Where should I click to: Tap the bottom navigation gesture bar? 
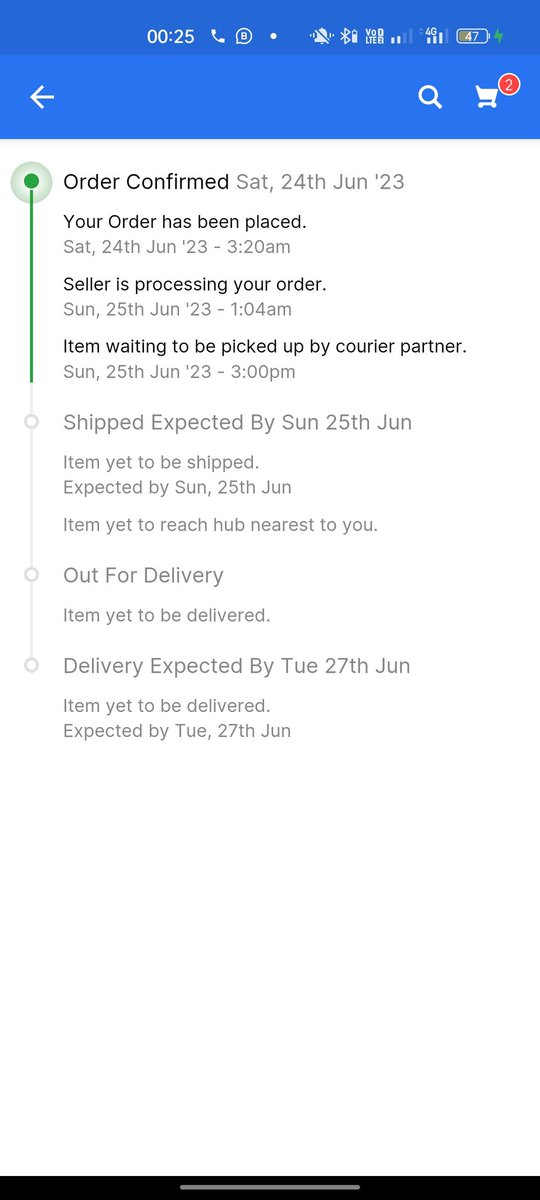tap(270, 1187)
